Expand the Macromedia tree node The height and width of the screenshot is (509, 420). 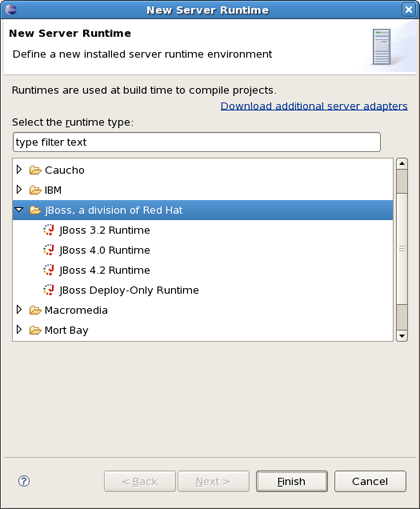(x=19, y=310)
